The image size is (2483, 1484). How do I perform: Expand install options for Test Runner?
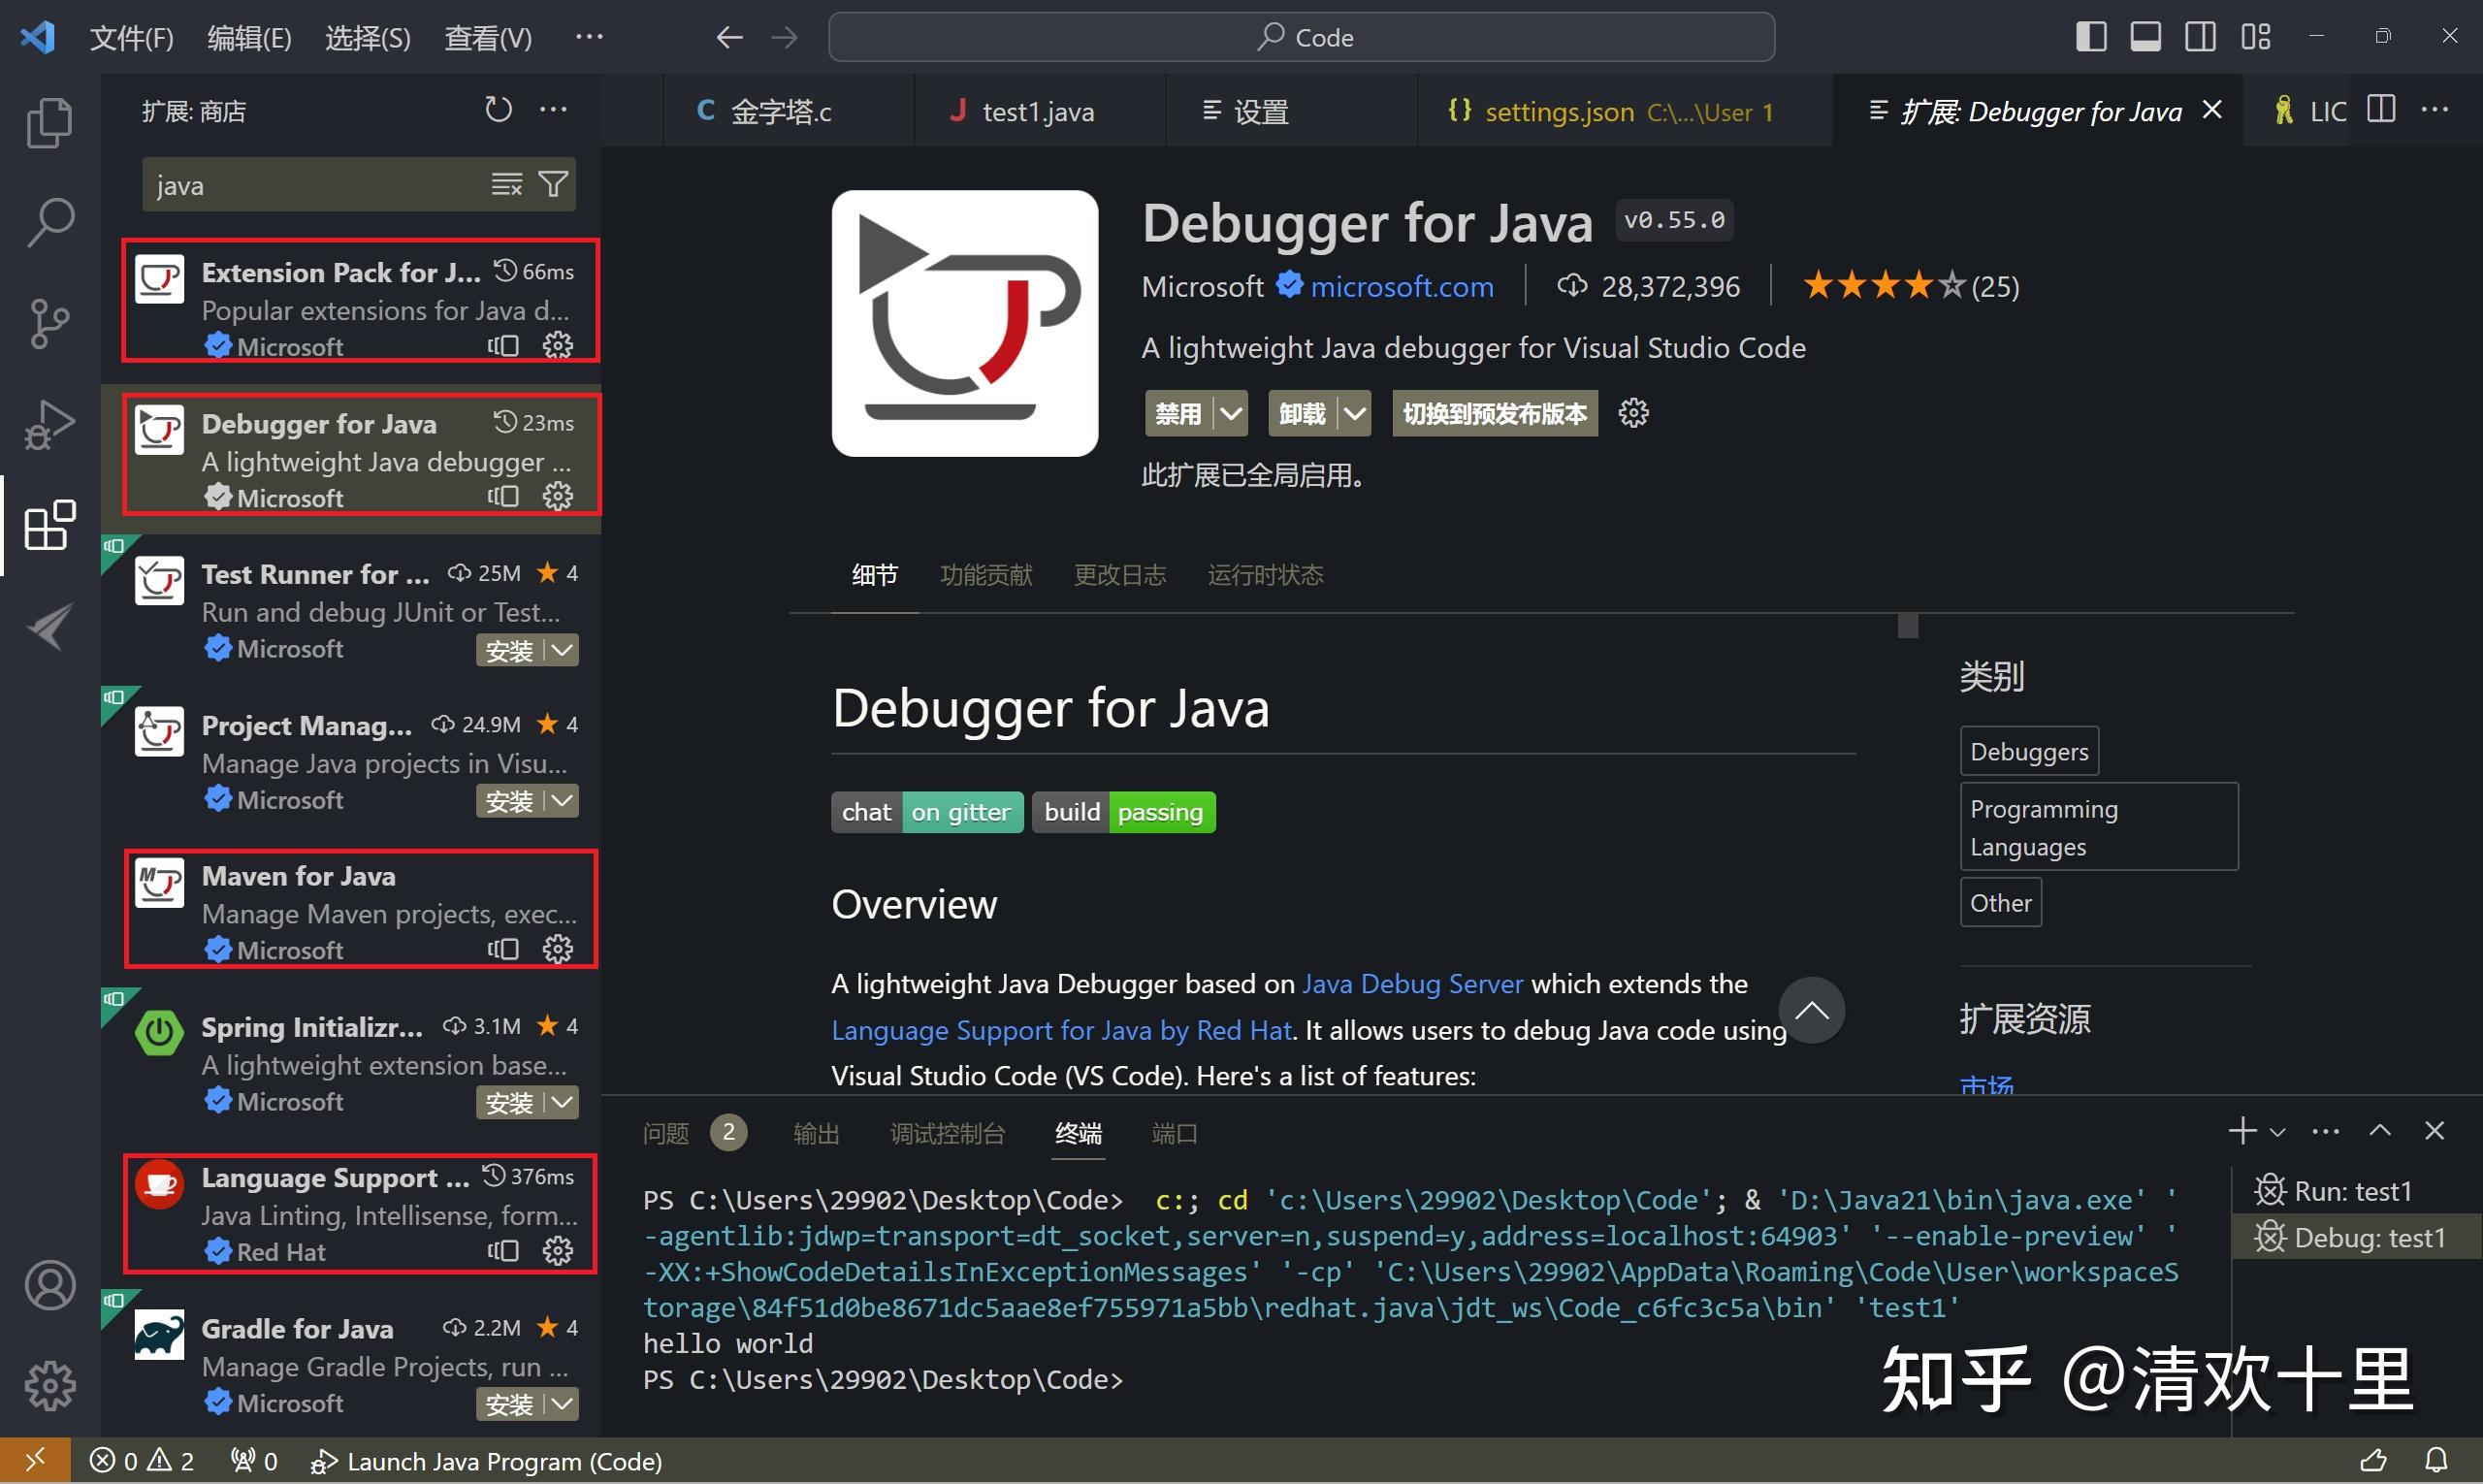(563, 650)
